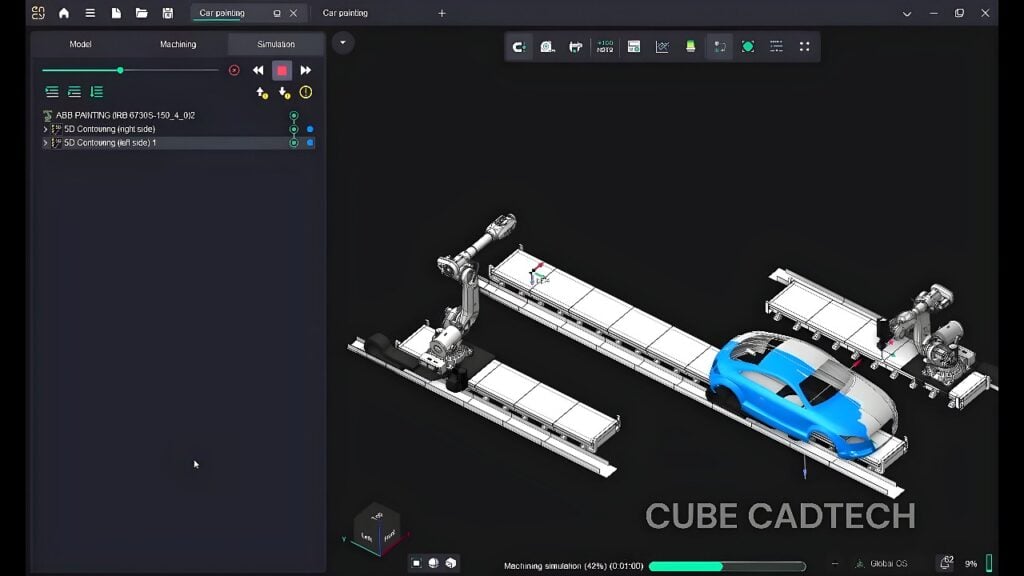
Task: Open the window chevron dropdown in title bar
Action: [907, 14]
